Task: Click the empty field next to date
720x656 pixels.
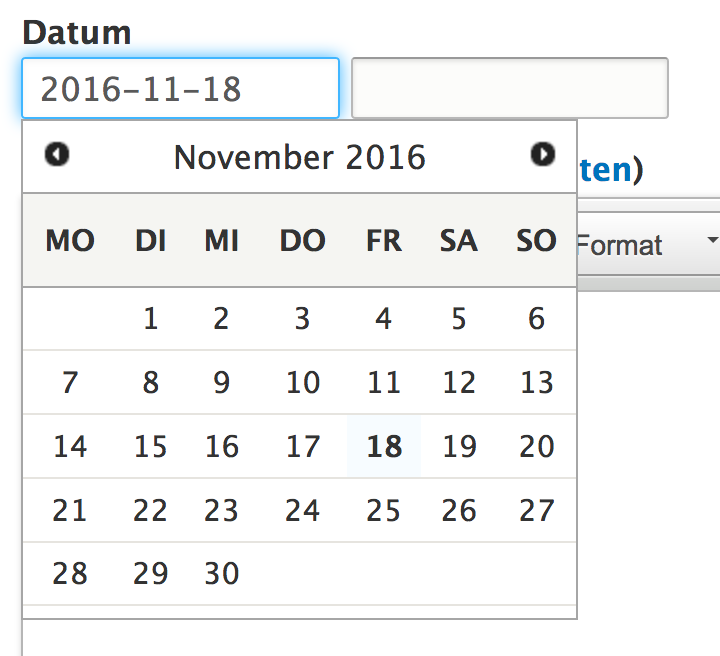Action: click(509, 89)
